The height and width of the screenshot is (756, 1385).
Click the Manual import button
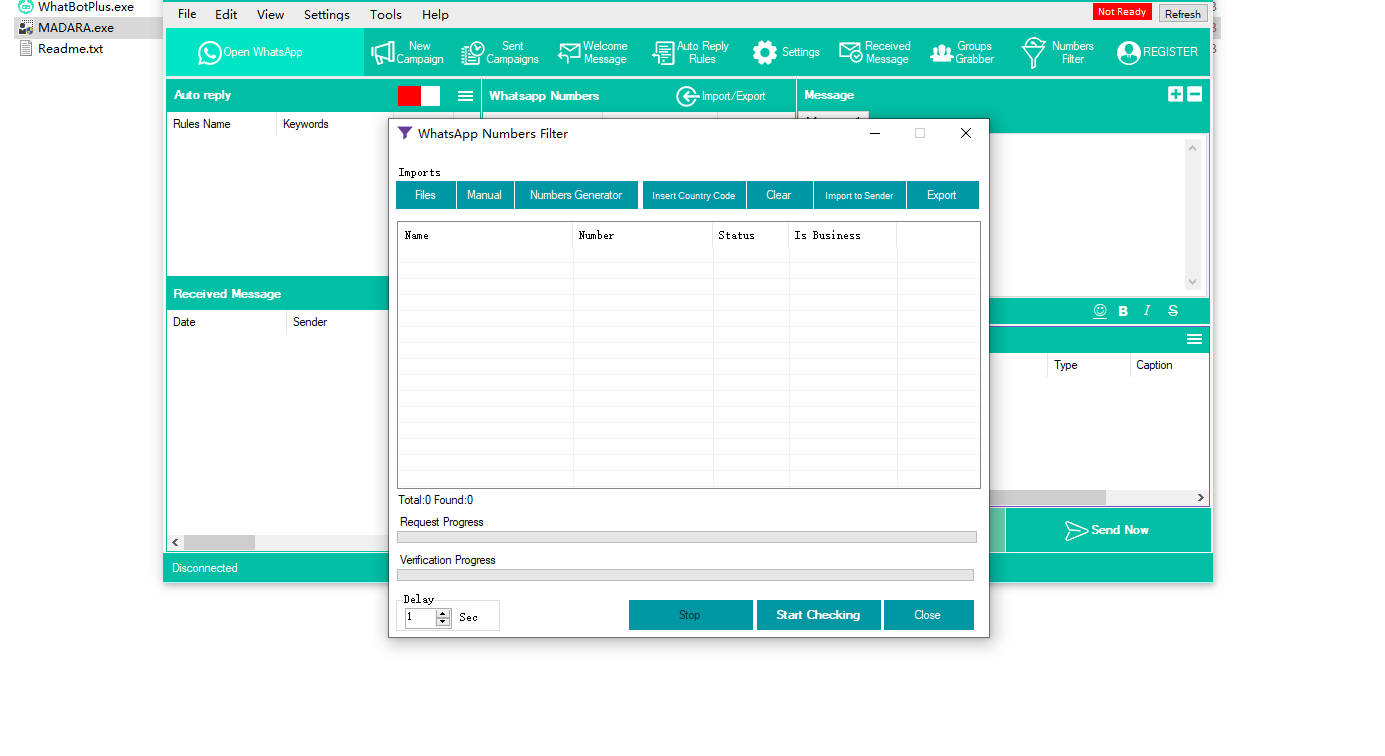(485, 195)
